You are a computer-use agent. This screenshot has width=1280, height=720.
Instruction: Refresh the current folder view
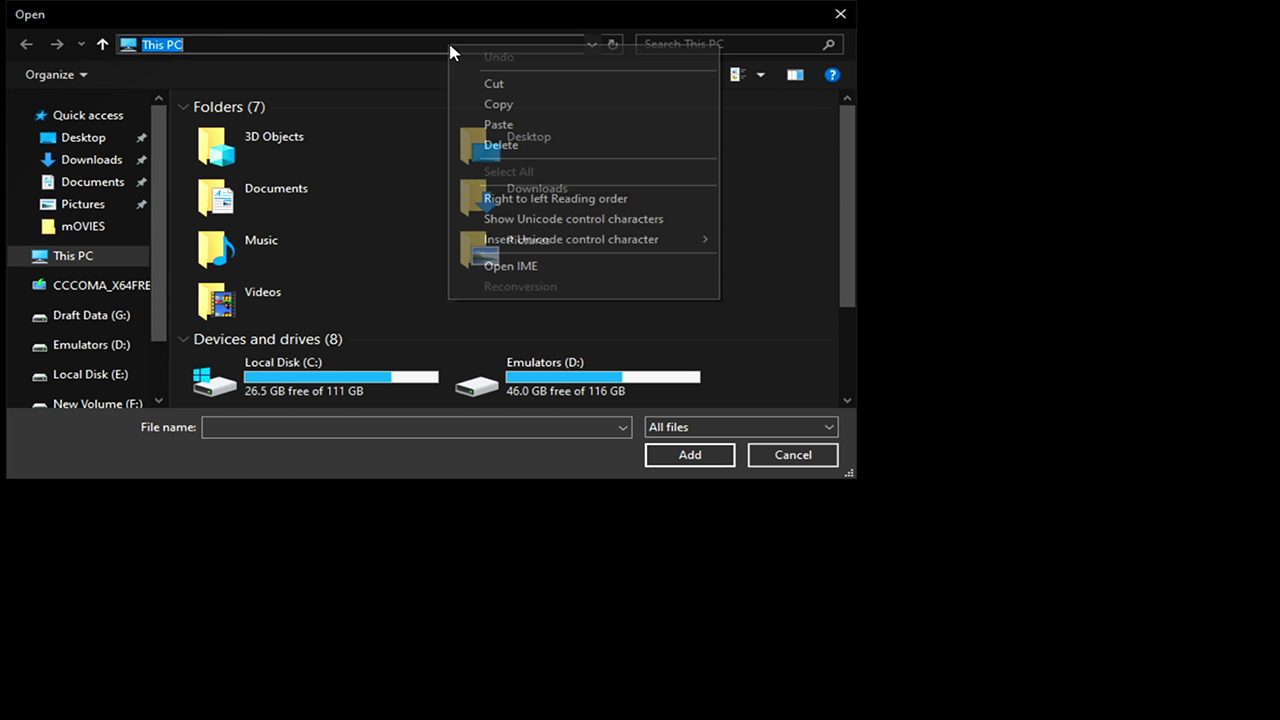612,44
